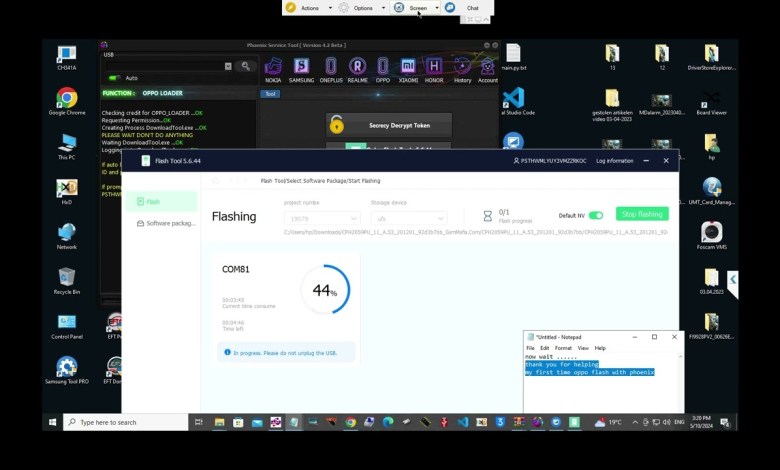Screen dimensions: 780x470
Task: Open This PC desktop icon
Action: point(67,146)
